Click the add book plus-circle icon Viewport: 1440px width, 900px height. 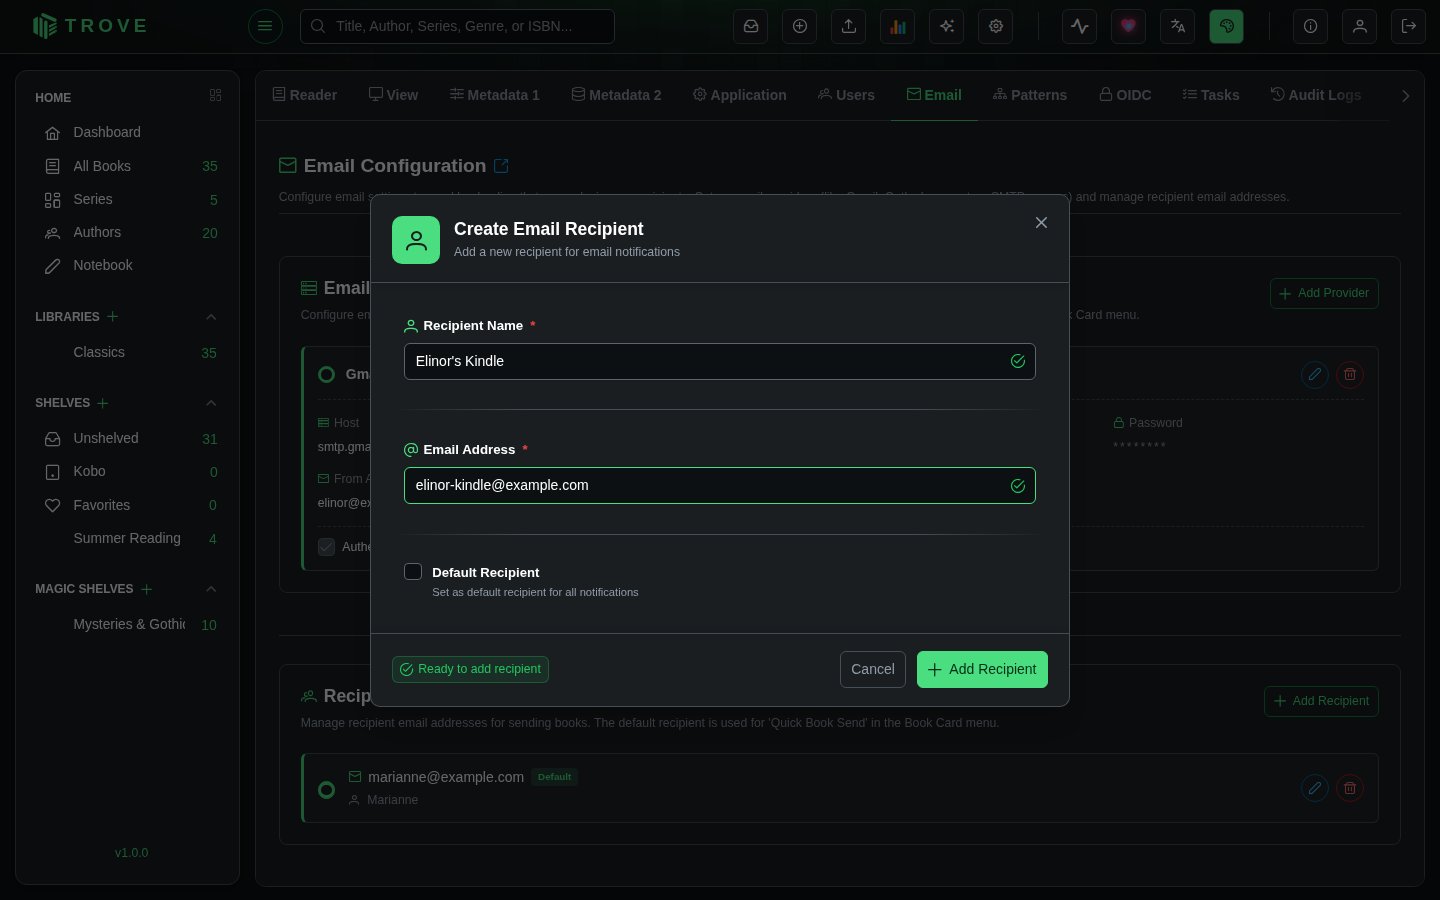pos(800,26)
